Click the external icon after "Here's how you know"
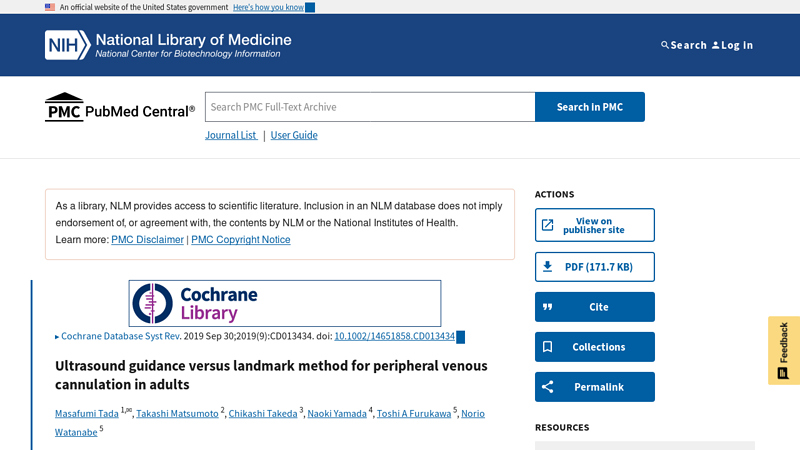 (310, 7)
